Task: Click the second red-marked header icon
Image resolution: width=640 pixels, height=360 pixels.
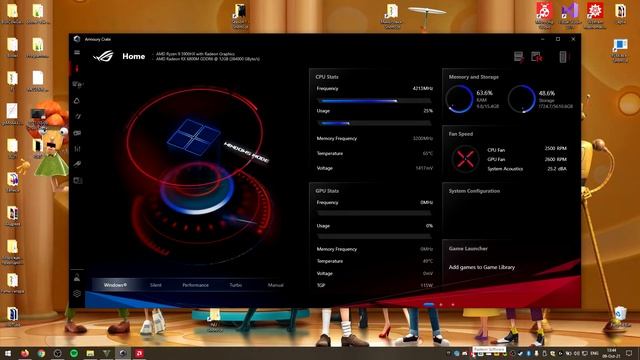Action: 537,57
